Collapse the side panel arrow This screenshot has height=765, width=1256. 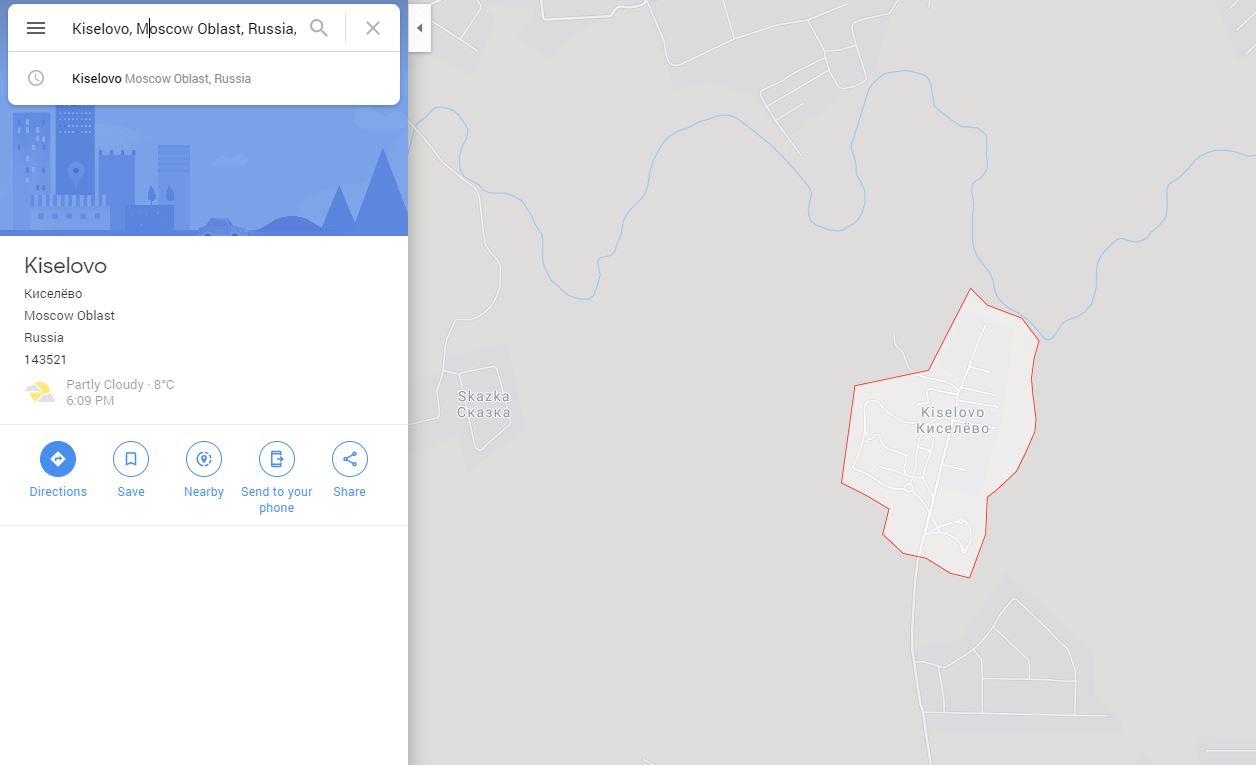point(419,28)
